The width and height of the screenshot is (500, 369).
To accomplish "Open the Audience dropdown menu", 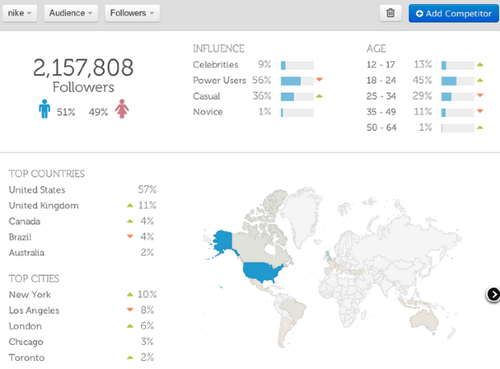I will coord(71,13).
